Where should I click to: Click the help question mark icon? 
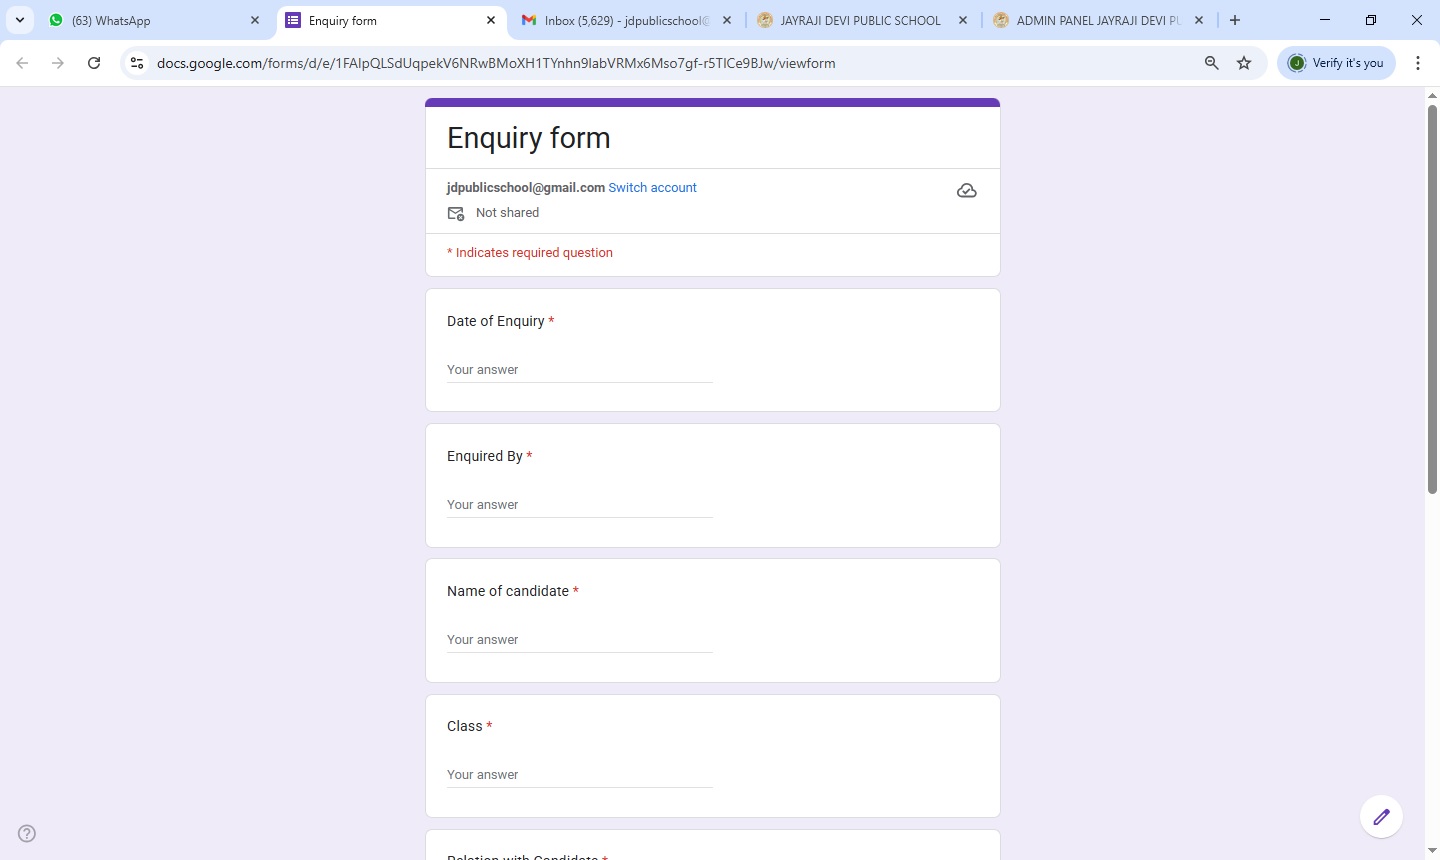click(27, 834)
